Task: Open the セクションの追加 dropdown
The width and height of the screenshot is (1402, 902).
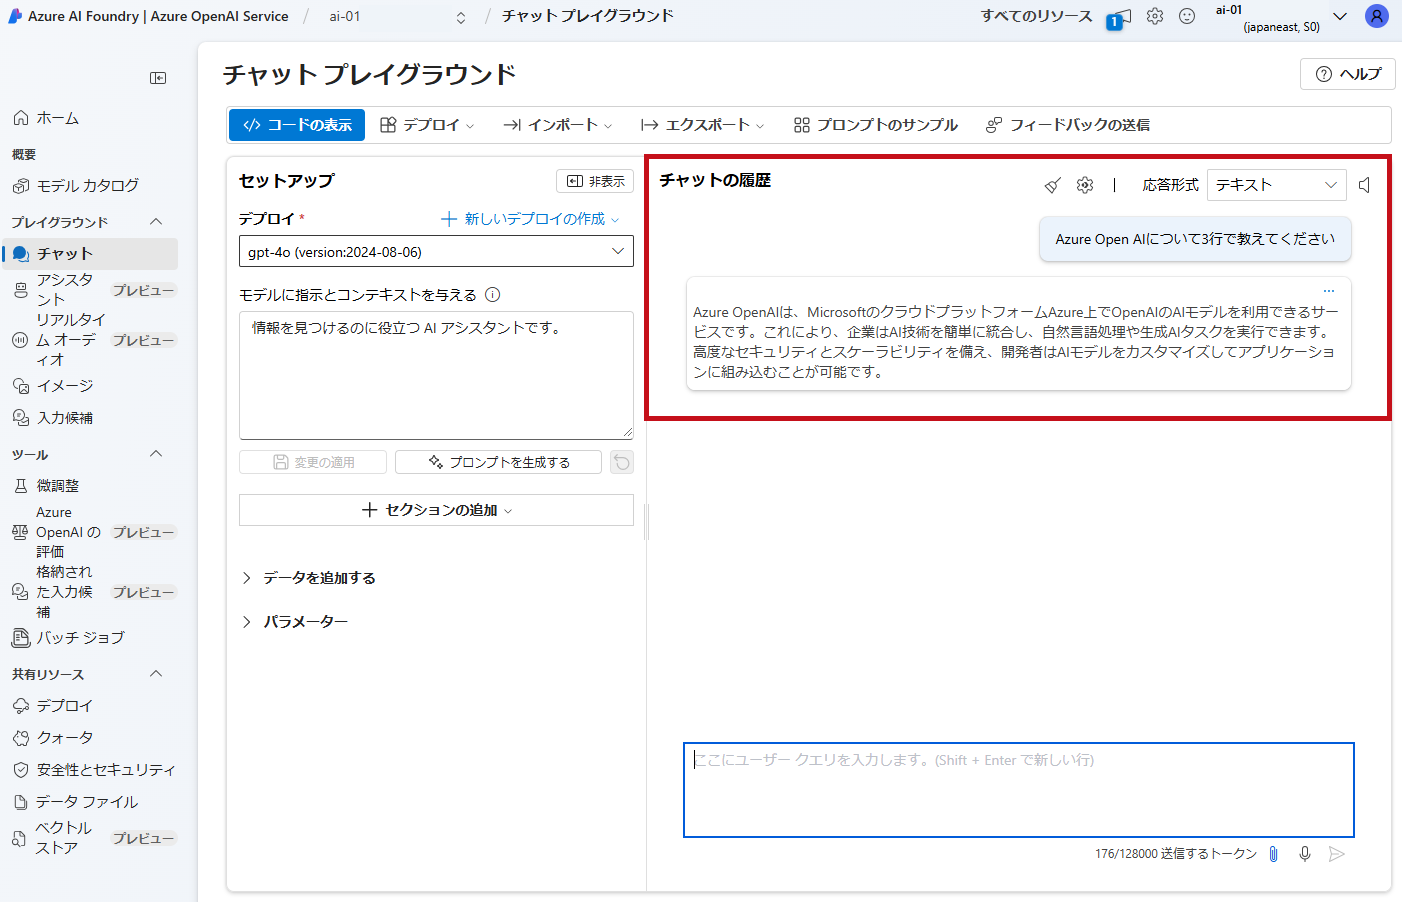Action: [436, 510]
